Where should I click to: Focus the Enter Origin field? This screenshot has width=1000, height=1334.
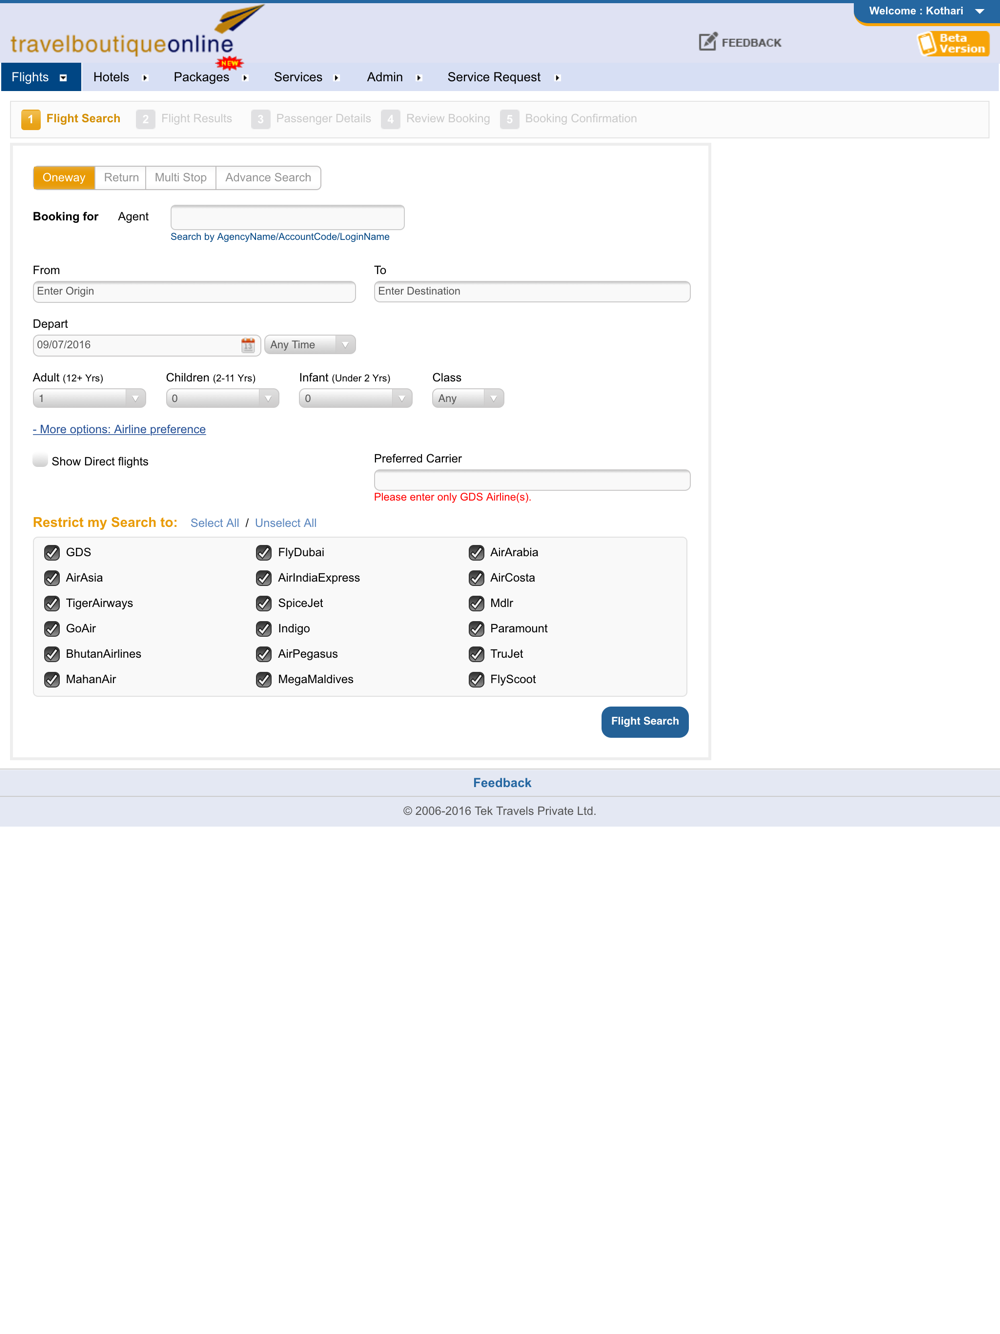coord(194,292)
